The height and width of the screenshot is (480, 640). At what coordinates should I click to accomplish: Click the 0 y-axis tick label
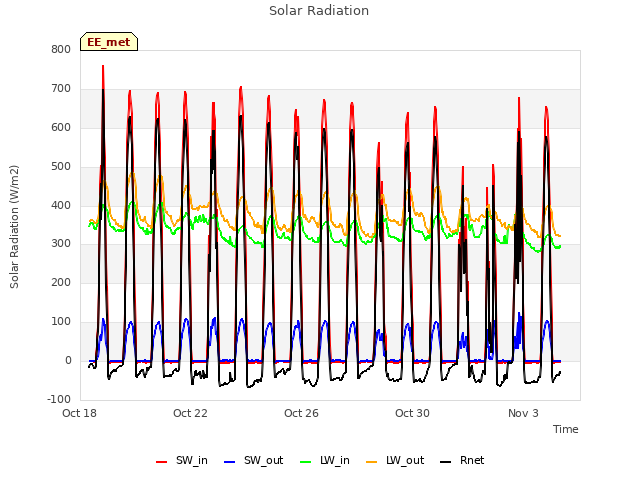click(68, 360)
